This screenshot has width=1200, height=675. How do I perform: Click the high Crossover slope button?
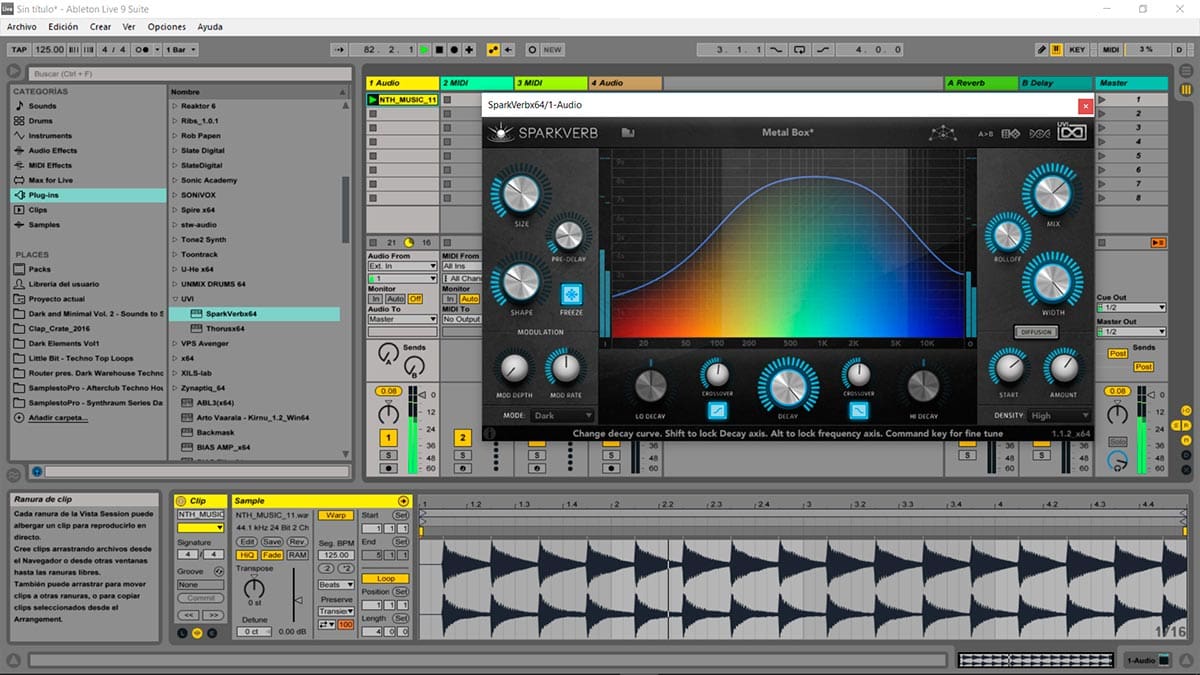[x=857, y=410]
